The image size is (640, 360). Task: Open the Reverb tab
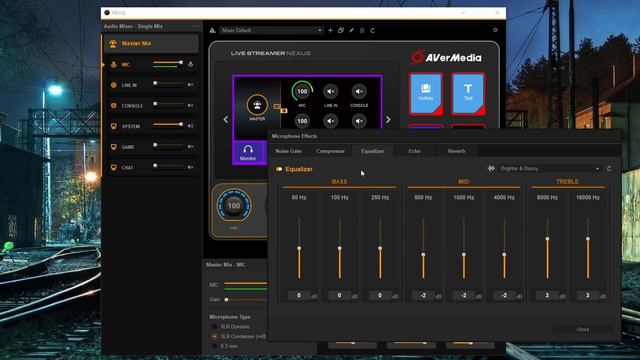click(x=456, y=151)
